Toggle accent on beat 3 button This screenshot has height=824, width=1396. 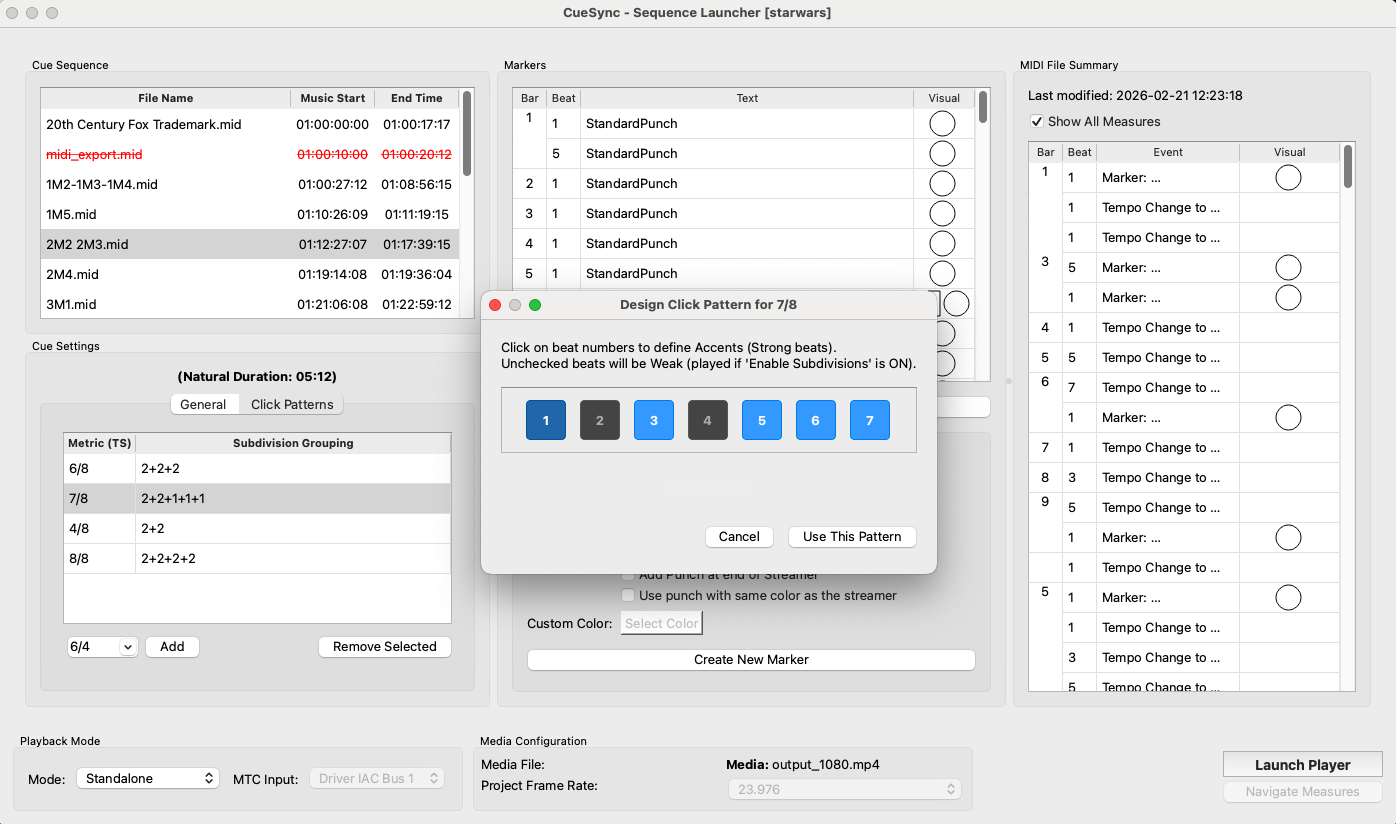pyautogui.click(x=654, y=420)
